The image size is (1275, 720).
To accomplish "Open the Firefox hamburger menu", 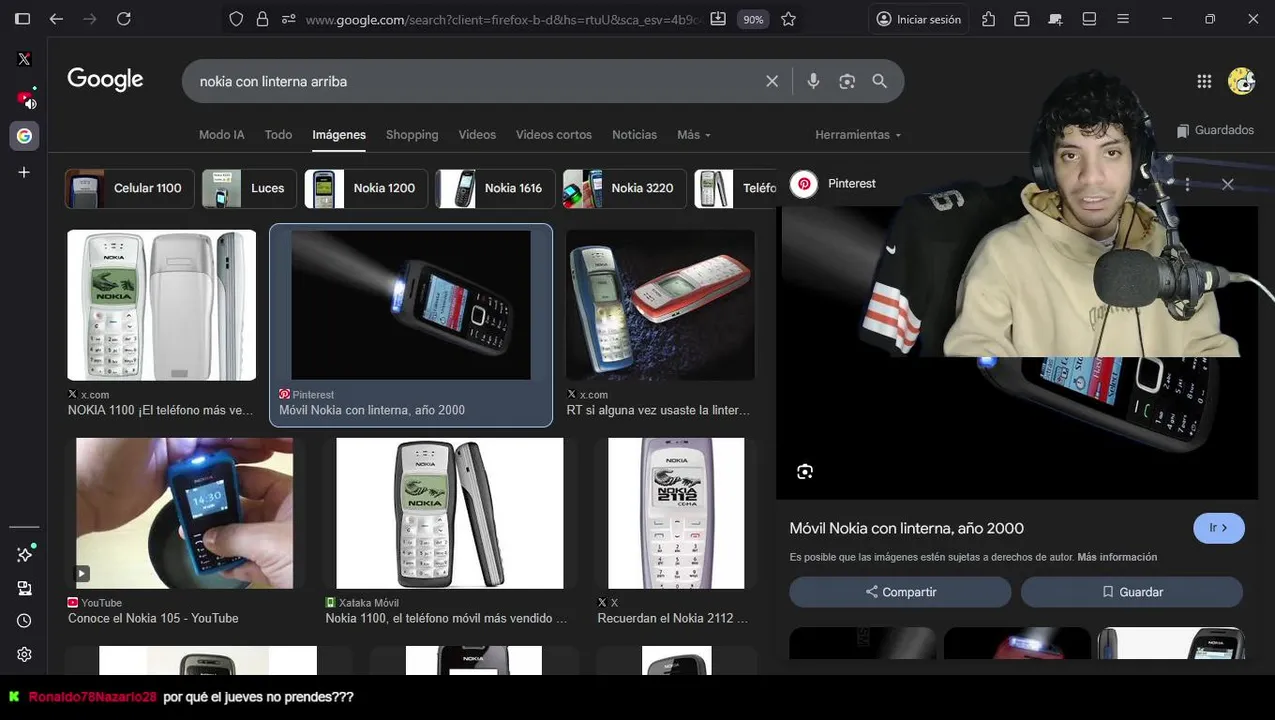I will [1123, 19].
